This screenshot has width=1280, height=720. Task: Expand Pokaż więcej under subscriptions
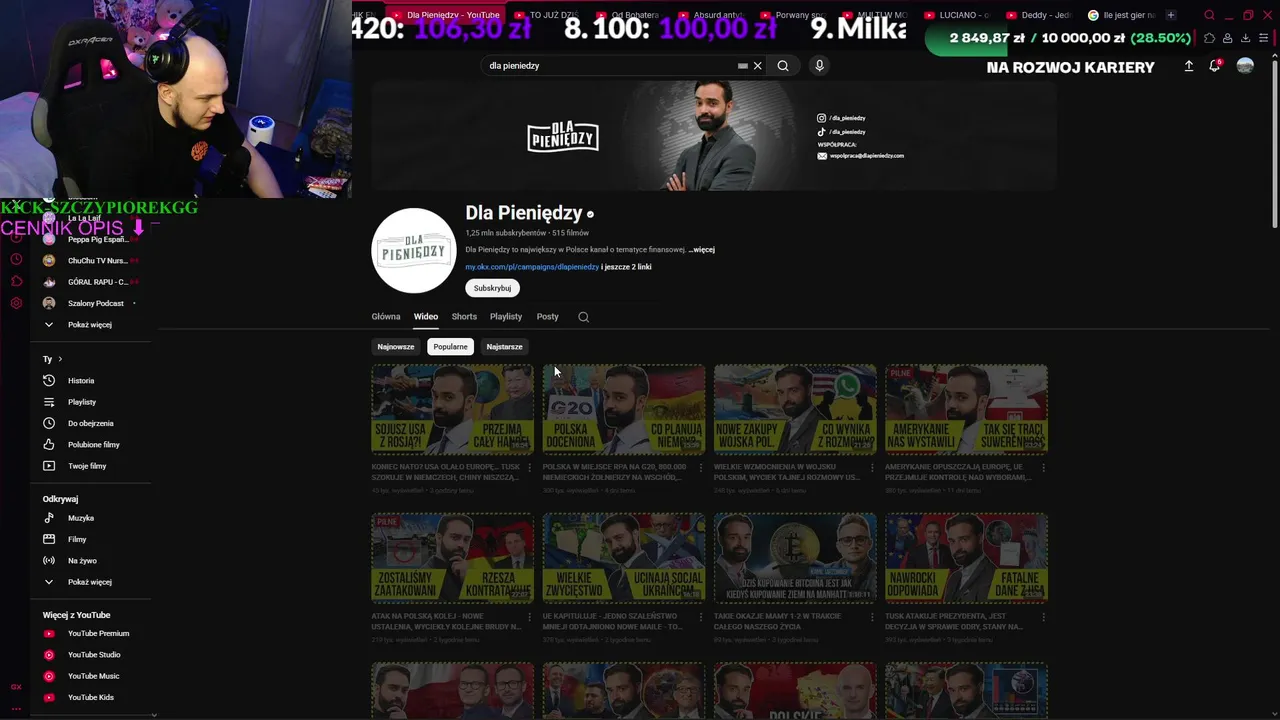tap(89, 325)
